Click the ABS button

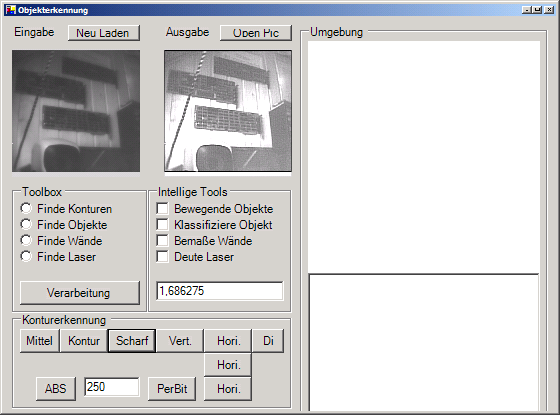coord(56,389)
